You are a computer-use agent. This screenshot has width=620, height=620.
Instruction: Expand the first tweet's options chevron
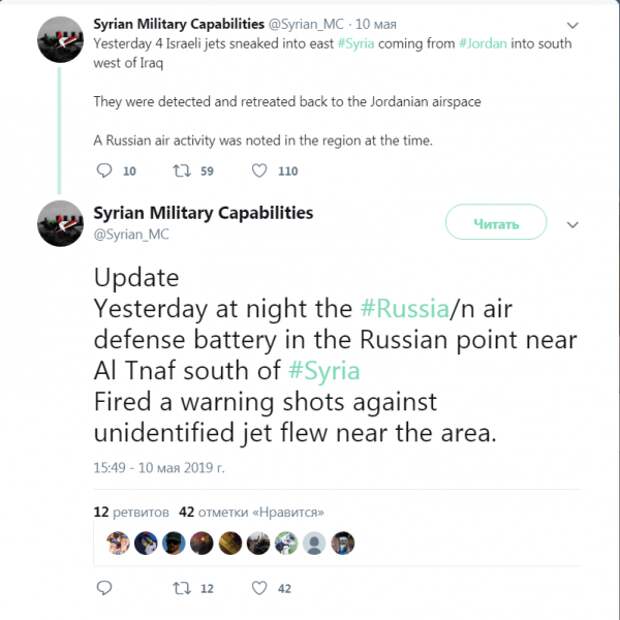573,26
